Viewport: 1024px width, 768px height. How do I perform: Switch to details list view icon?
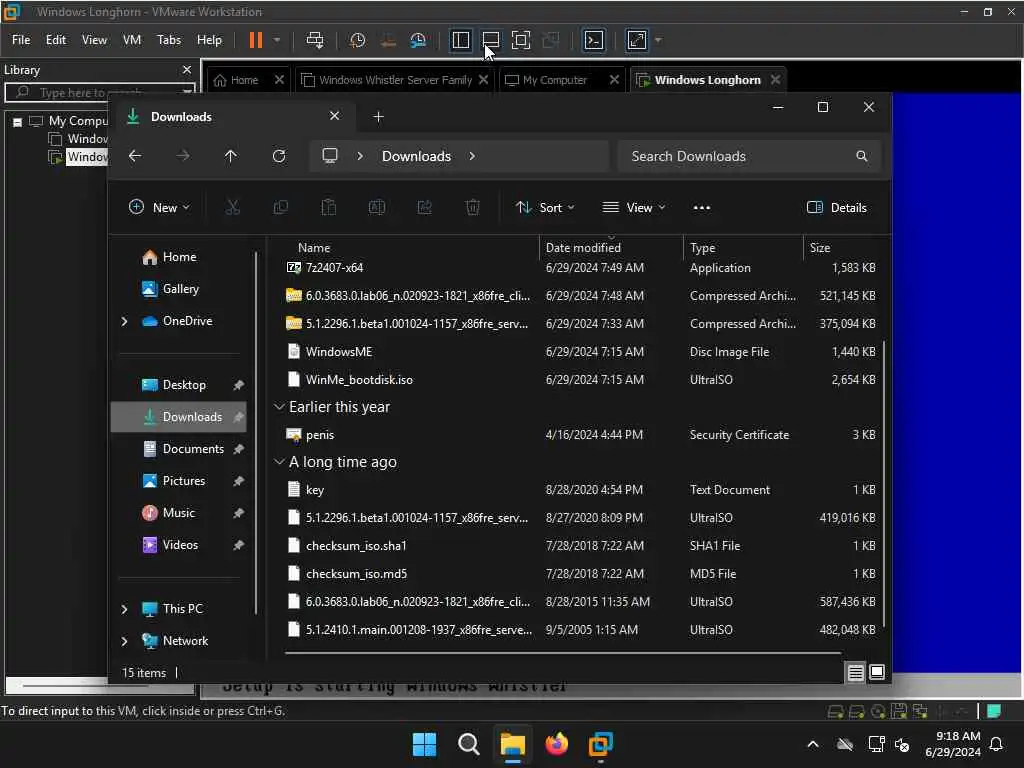point(856,672)
